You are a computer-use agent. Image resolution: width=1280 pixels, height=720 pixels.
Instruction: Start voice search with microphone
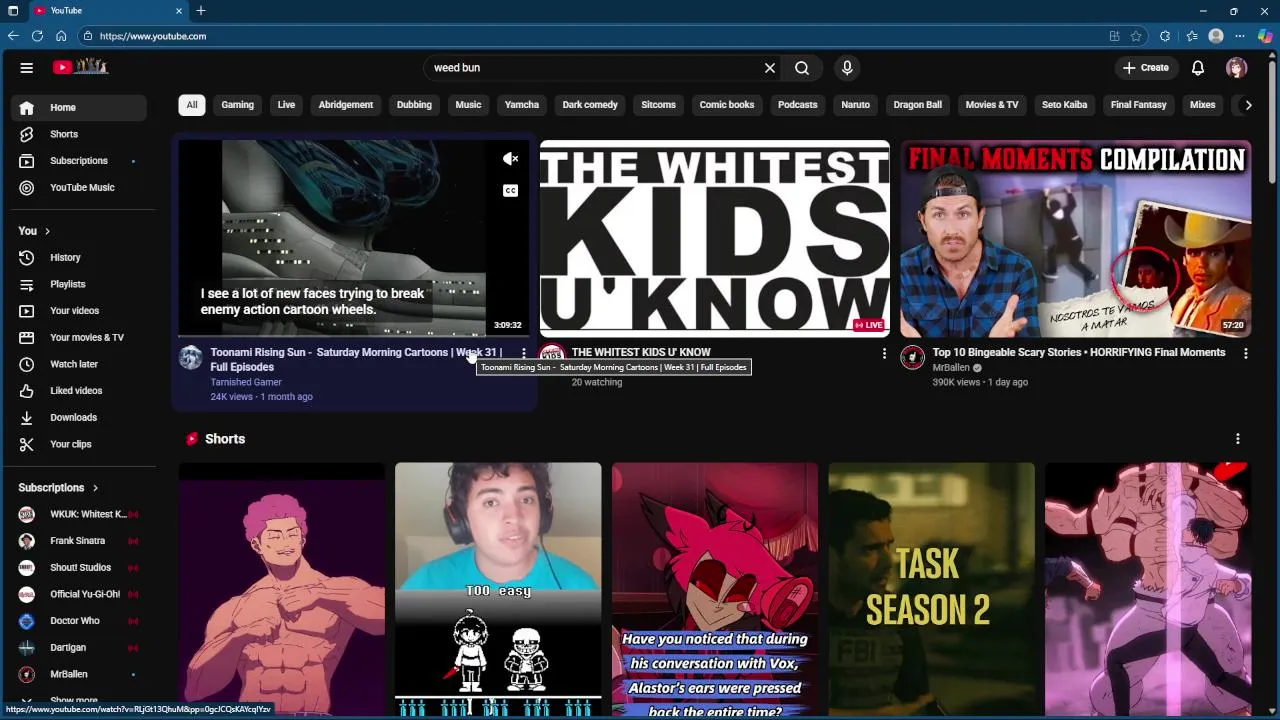[x=847, y=68]
